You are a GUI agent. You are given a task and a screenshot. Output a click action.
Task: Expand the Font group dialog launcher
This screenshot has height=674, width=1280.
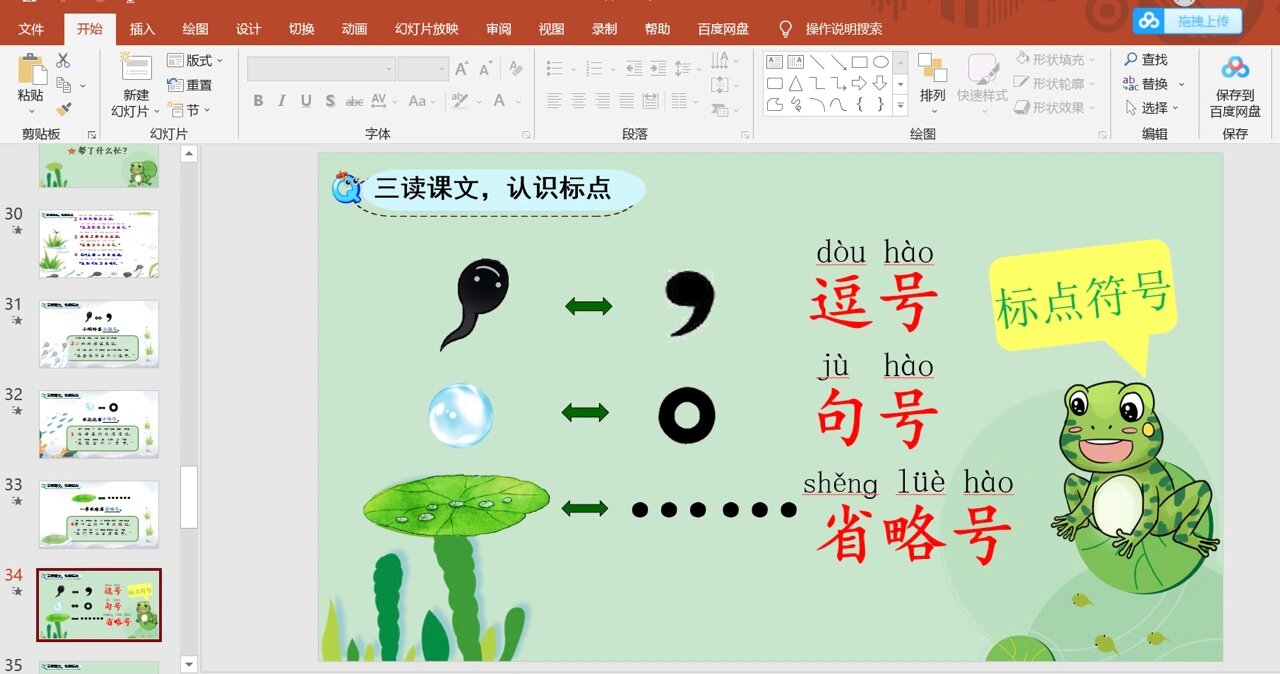tap(527, 134)
